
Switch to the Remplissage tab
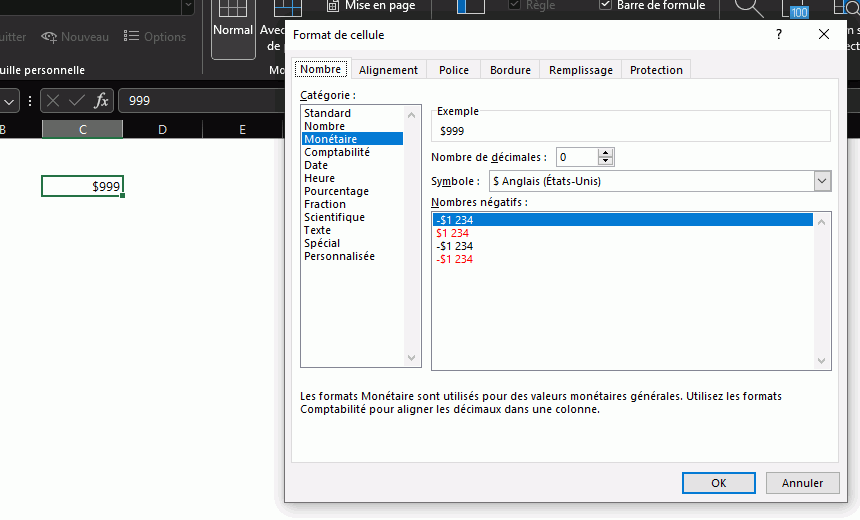coord(580,70)
